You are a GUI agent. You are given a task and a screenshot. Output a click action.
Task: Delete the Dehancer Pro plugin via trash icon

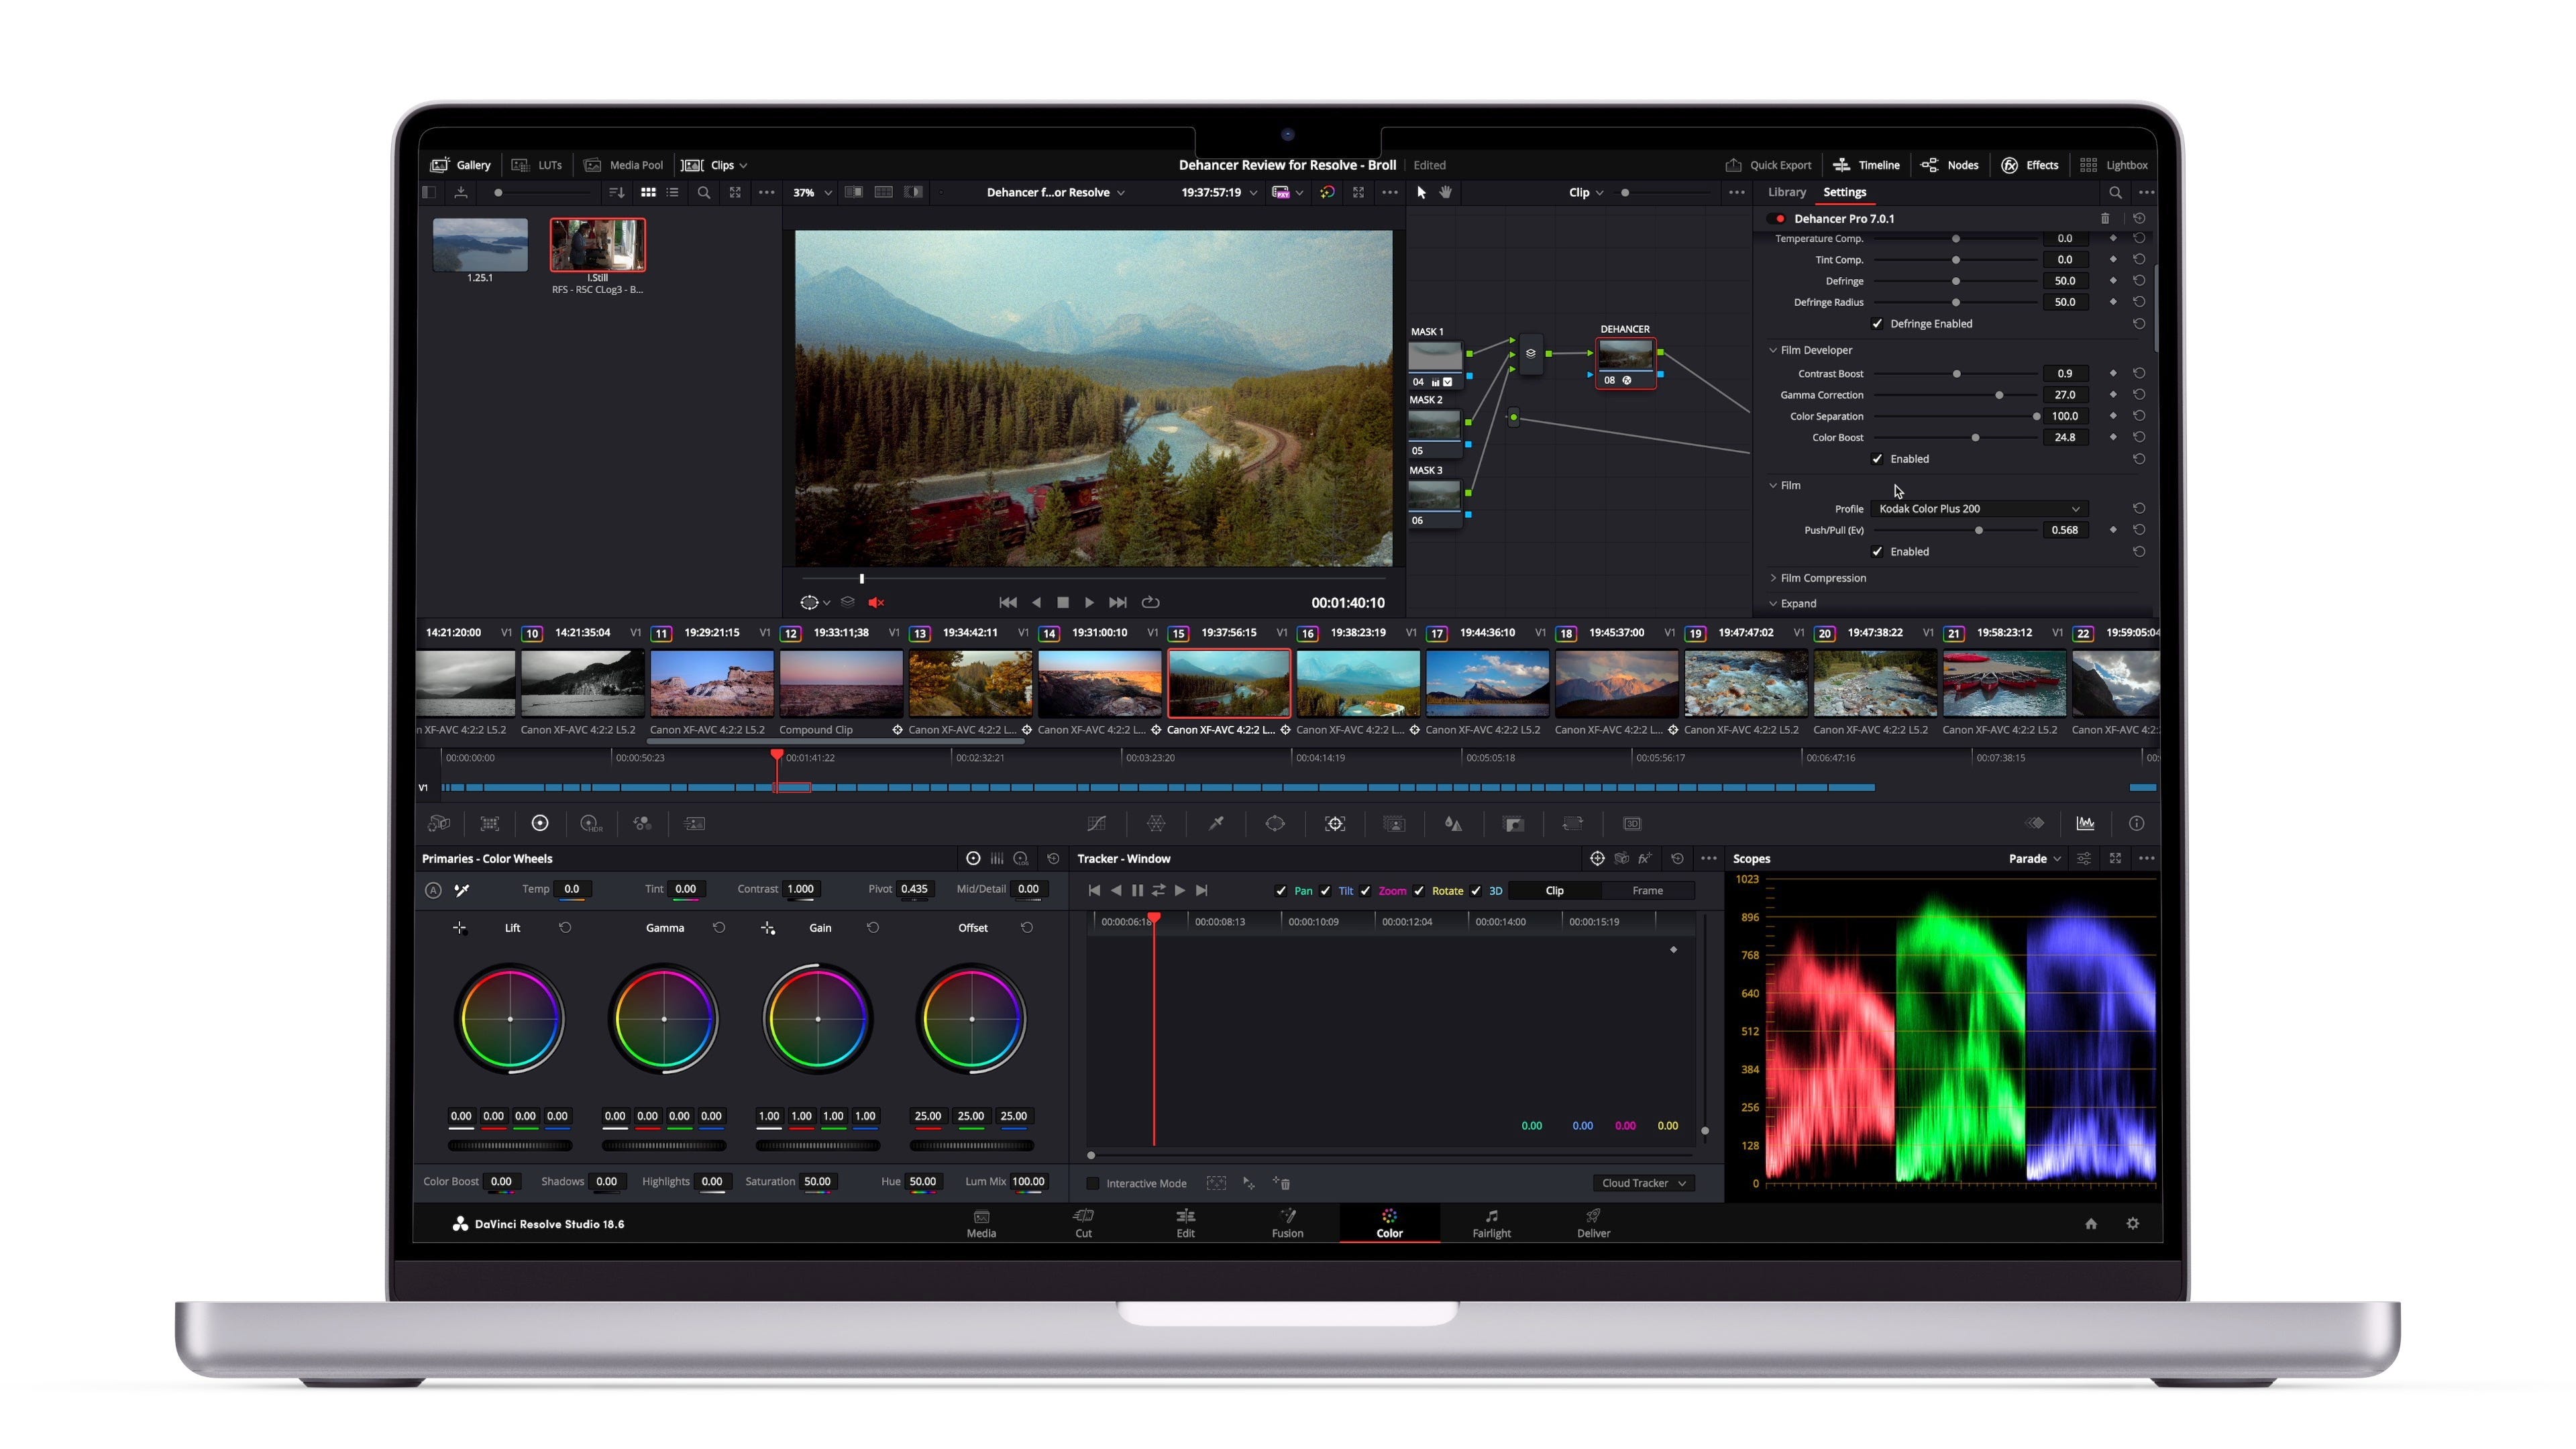[2105, 219]
